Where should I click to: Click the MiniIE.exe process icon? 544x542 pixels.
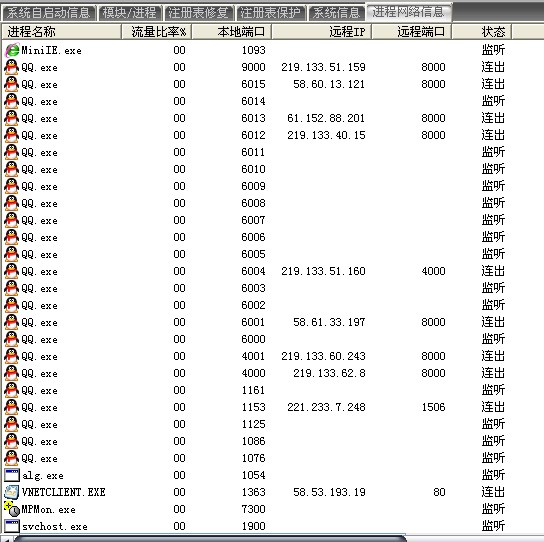12,50
